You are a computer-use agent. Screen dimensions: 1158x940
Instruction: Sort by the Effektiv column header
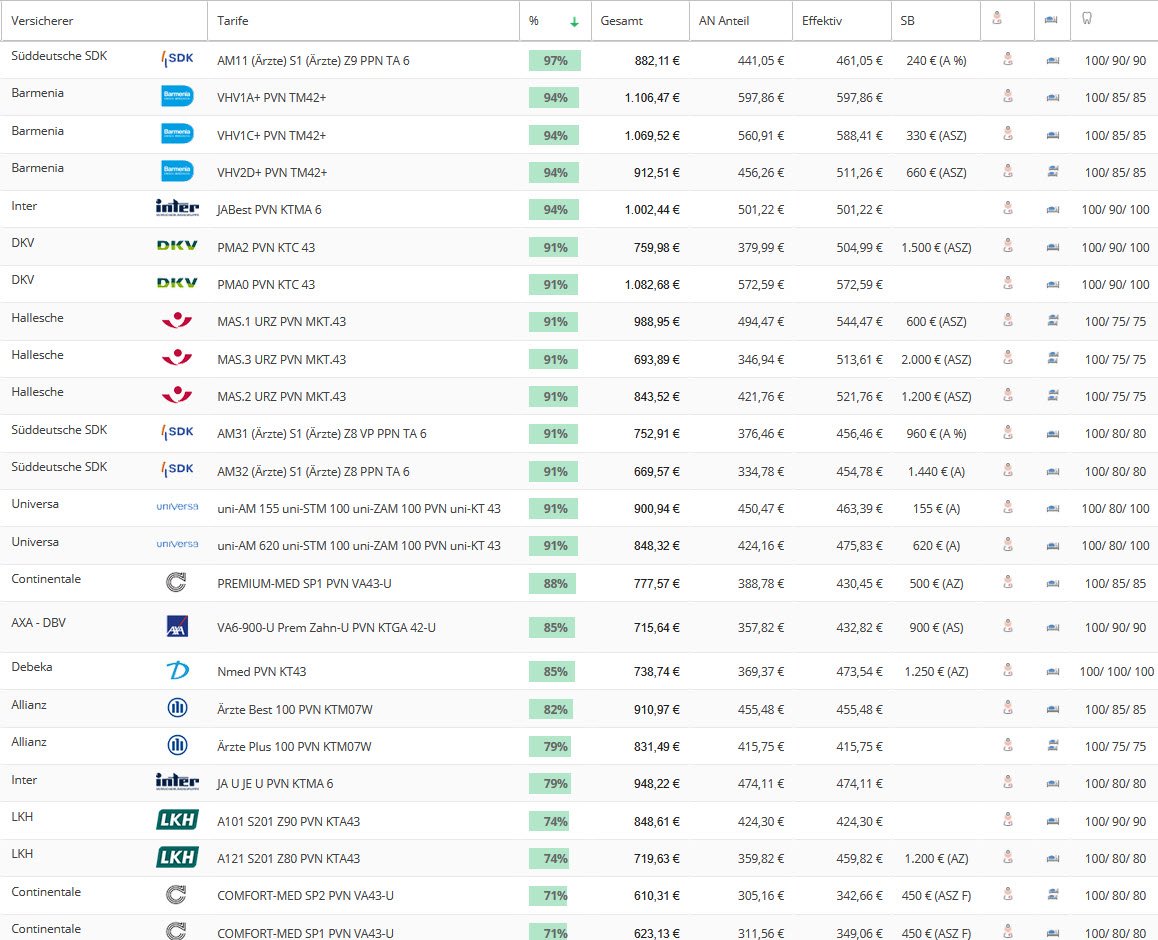(822, 21)
